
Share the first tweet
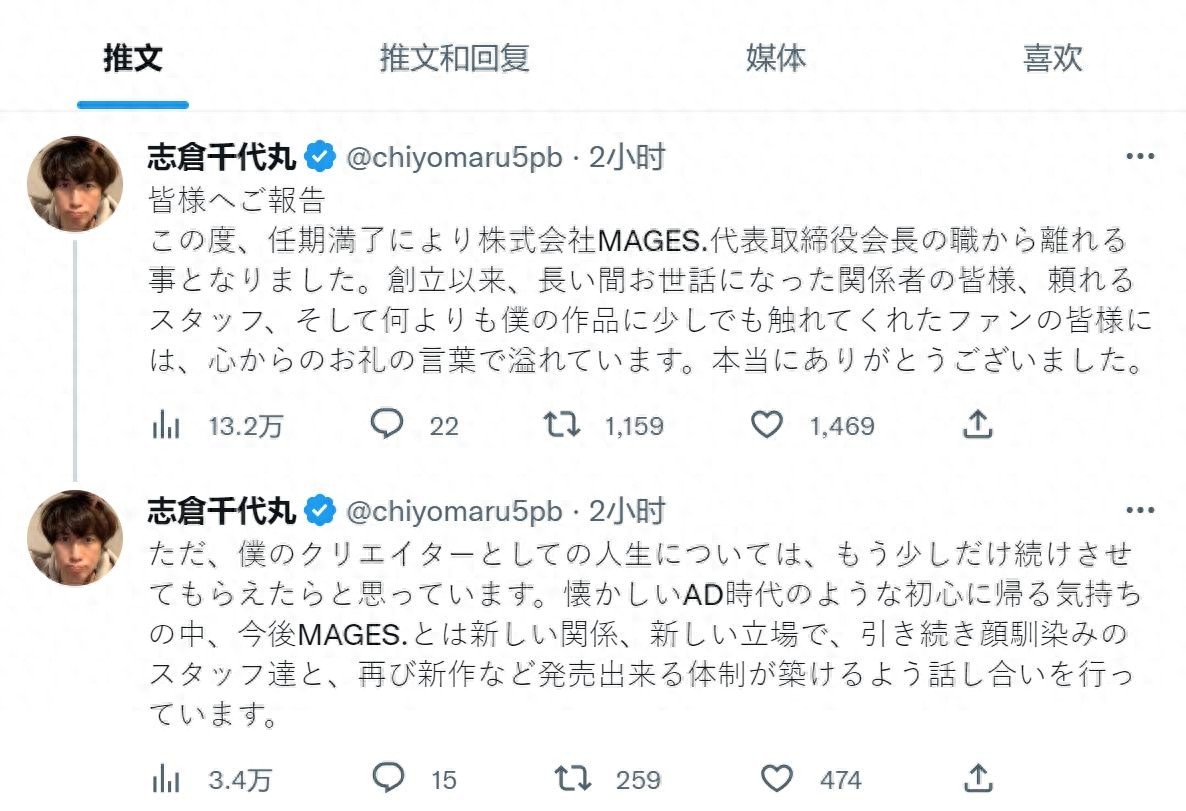976,425
